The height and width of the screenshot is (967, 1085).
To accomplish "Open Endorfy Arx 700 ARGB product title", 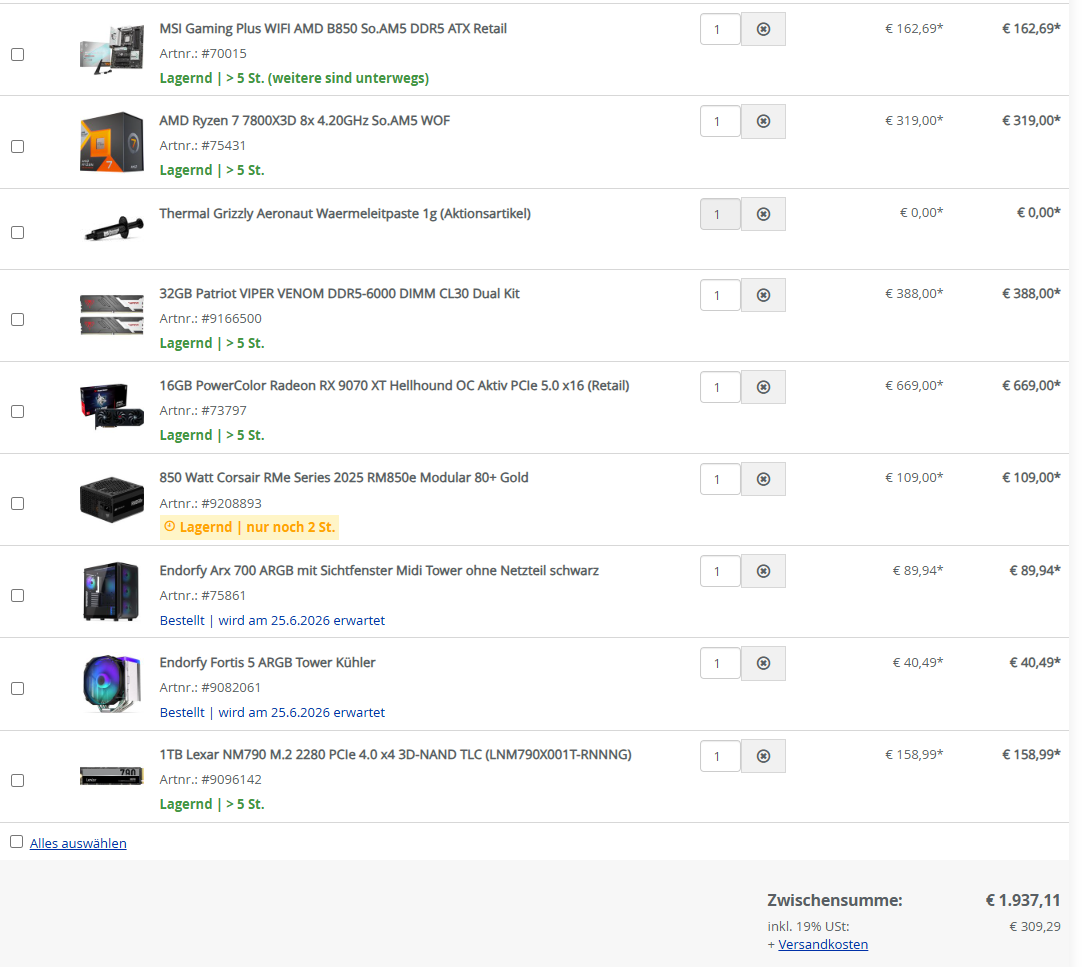I will (379, 570).
